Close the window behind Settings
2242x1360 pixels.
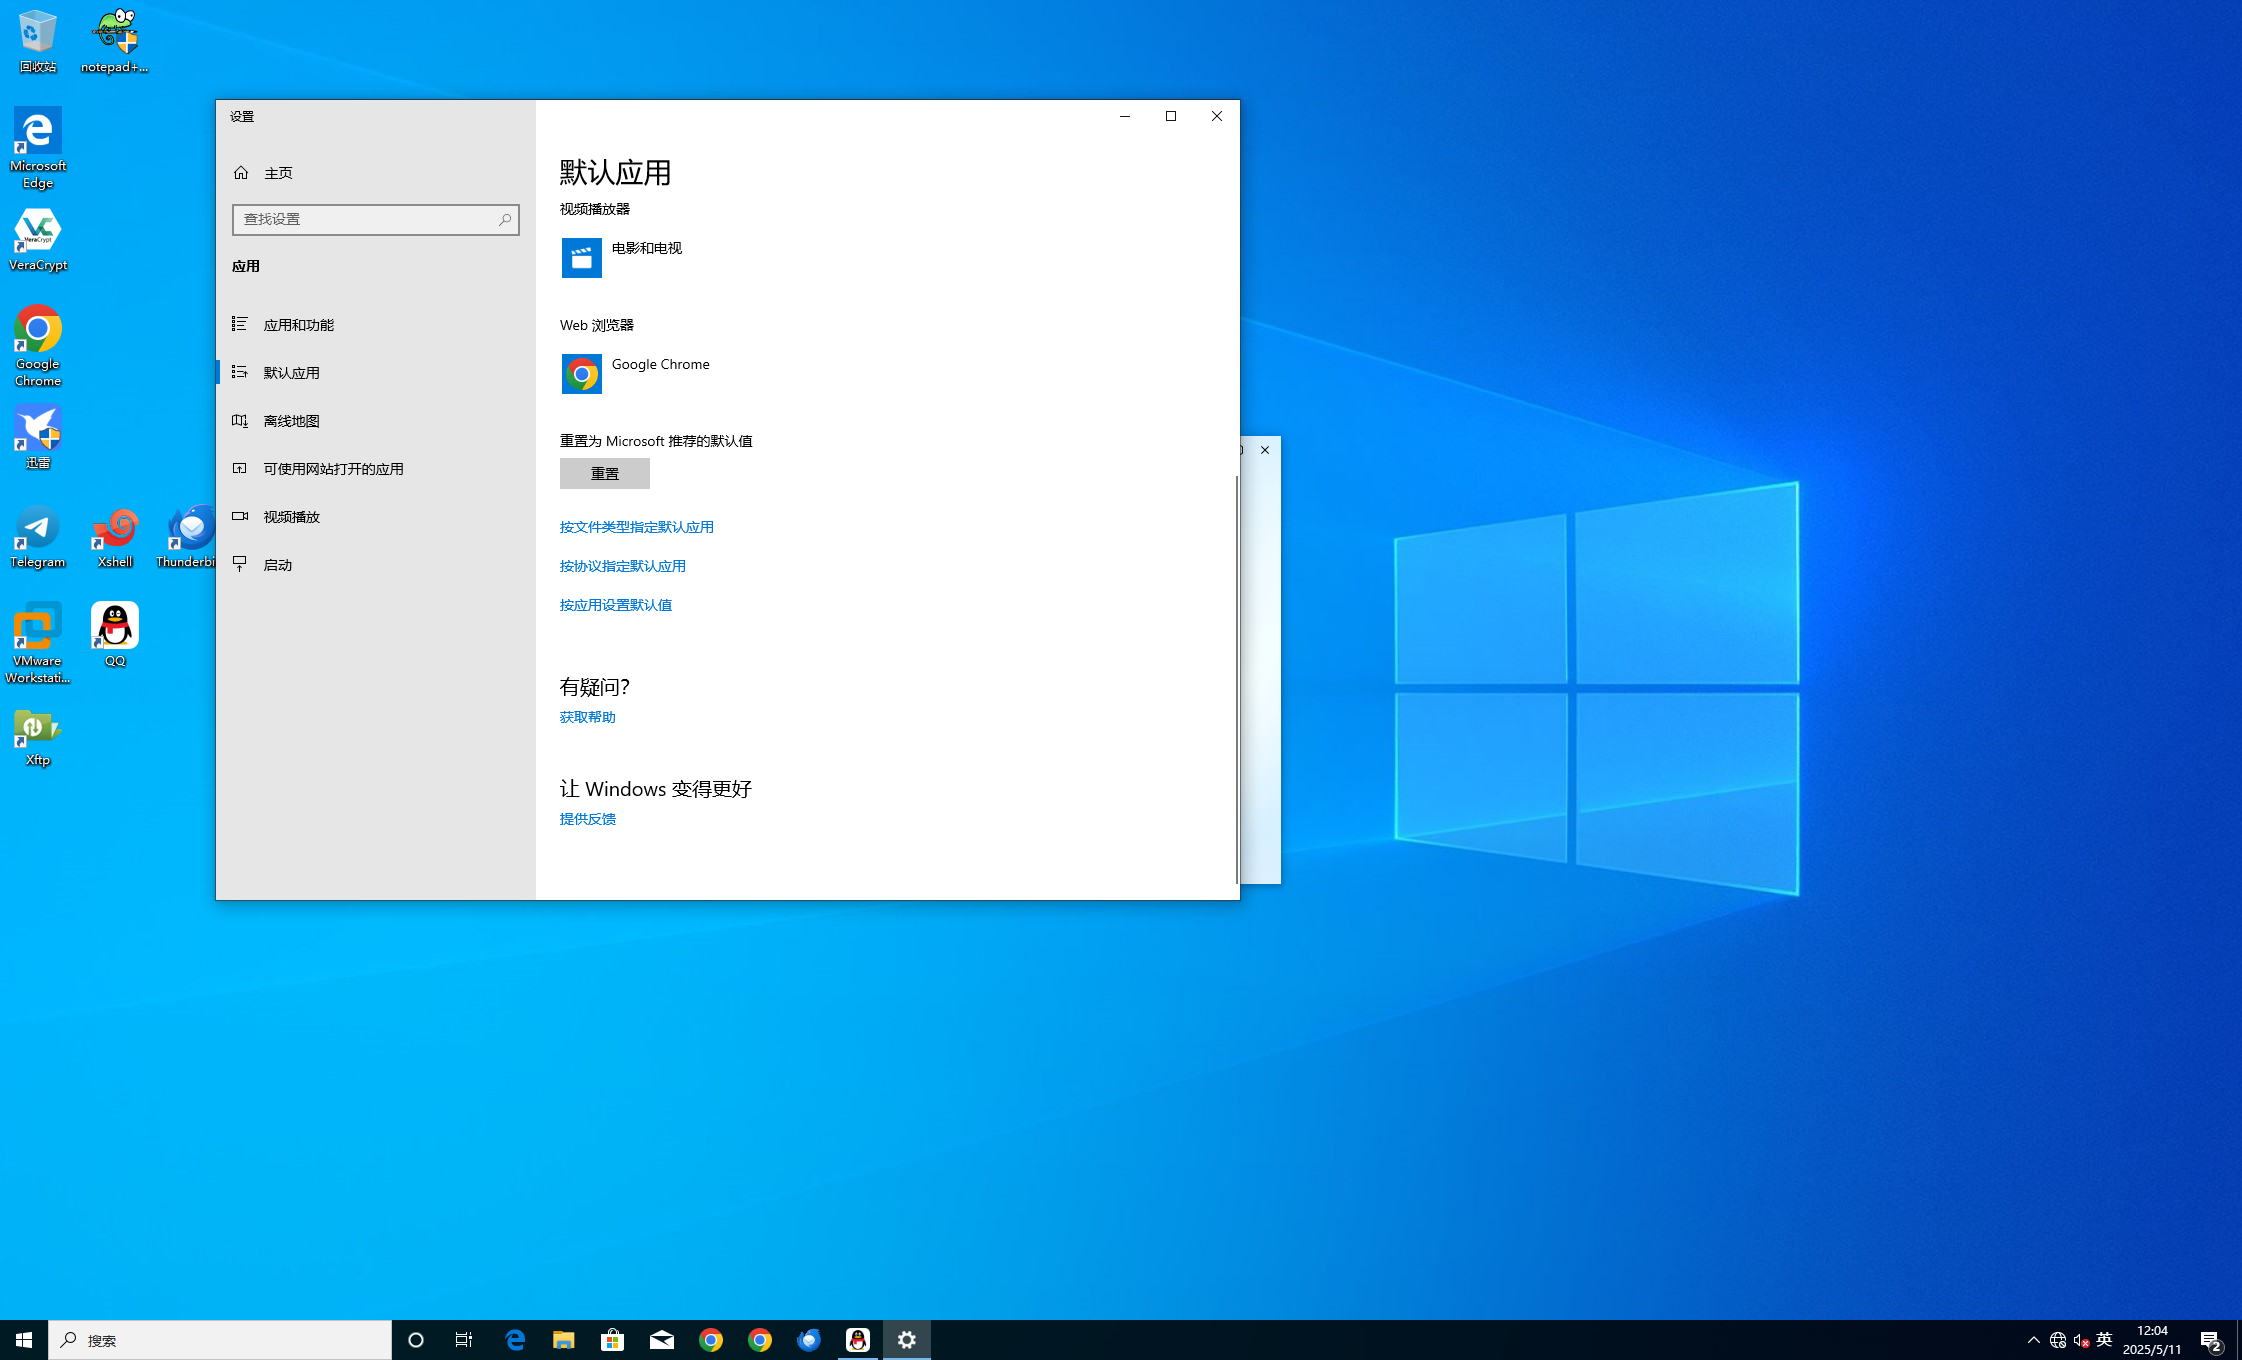coord(1265,450)
